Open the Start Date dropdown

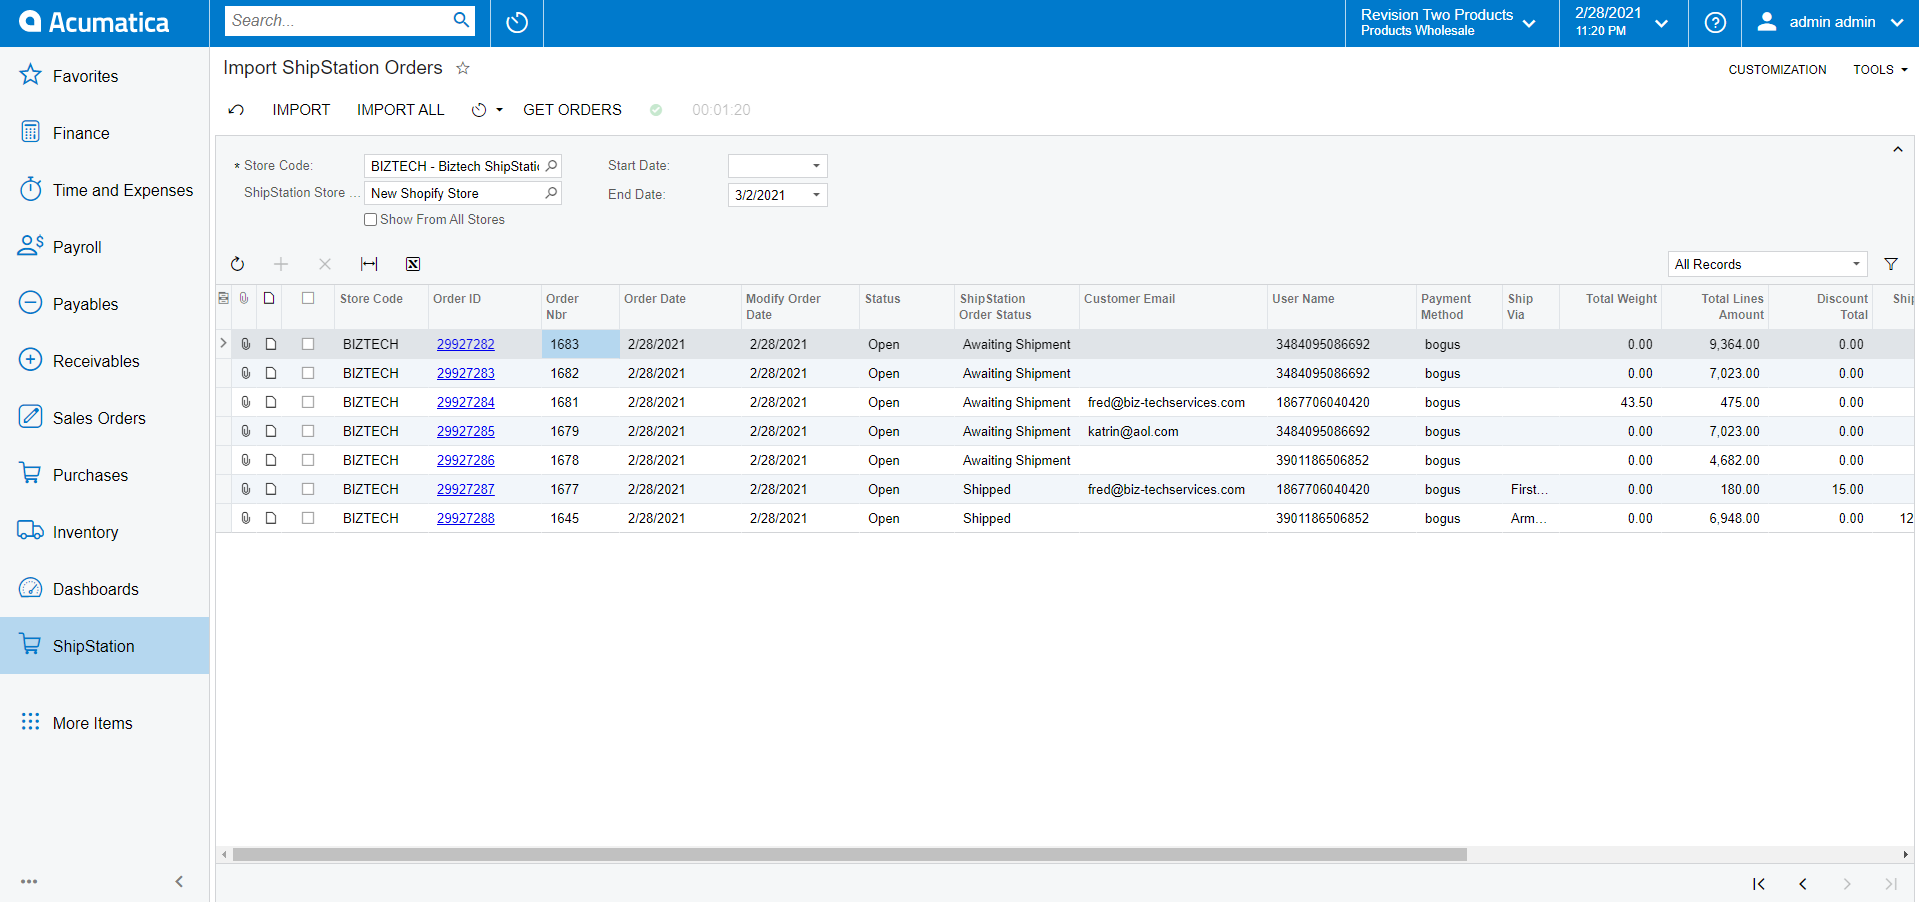pyautogui.click(x=816, y=166)
